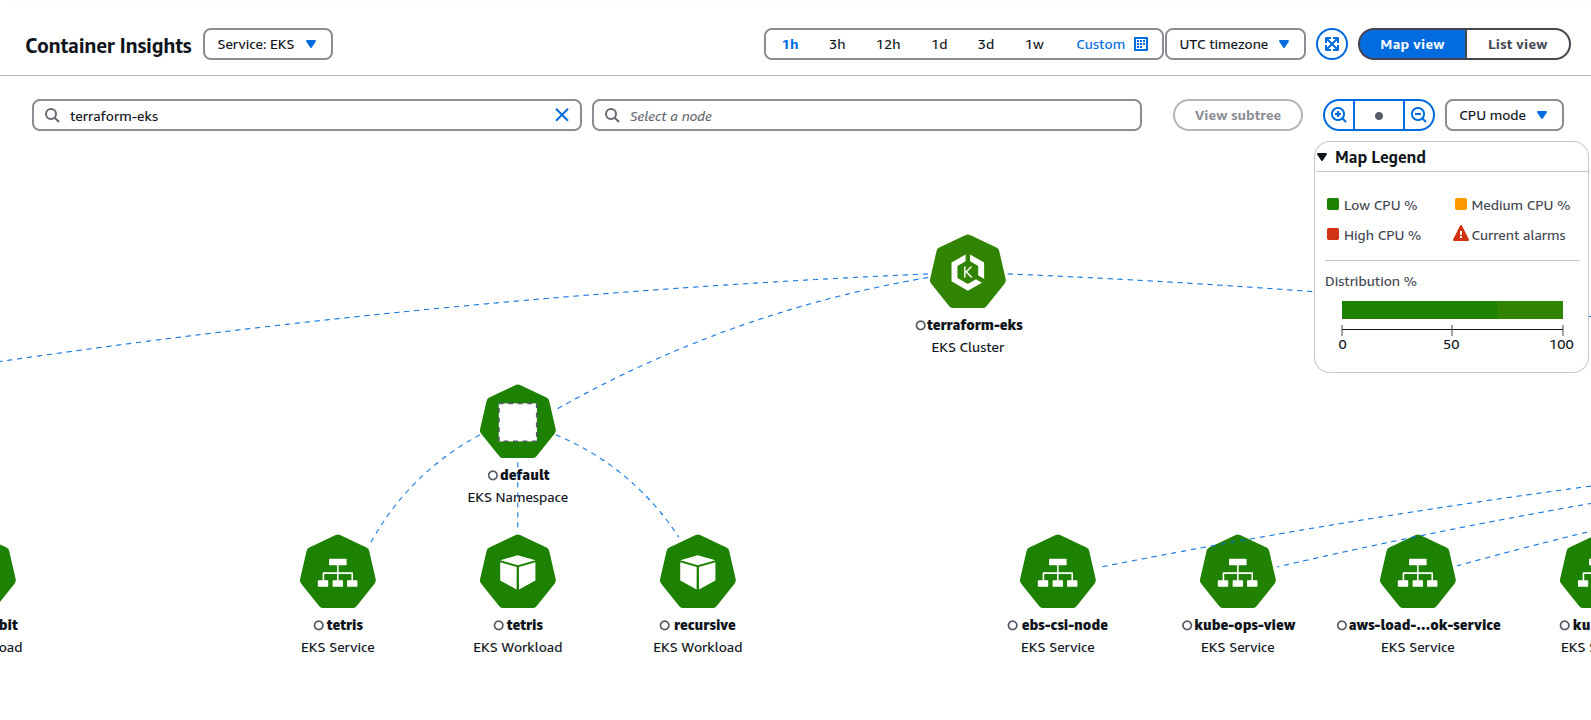Focus the Select a node field
The width and height of the screenshot is (1591, 720).
tap(867, 115)
